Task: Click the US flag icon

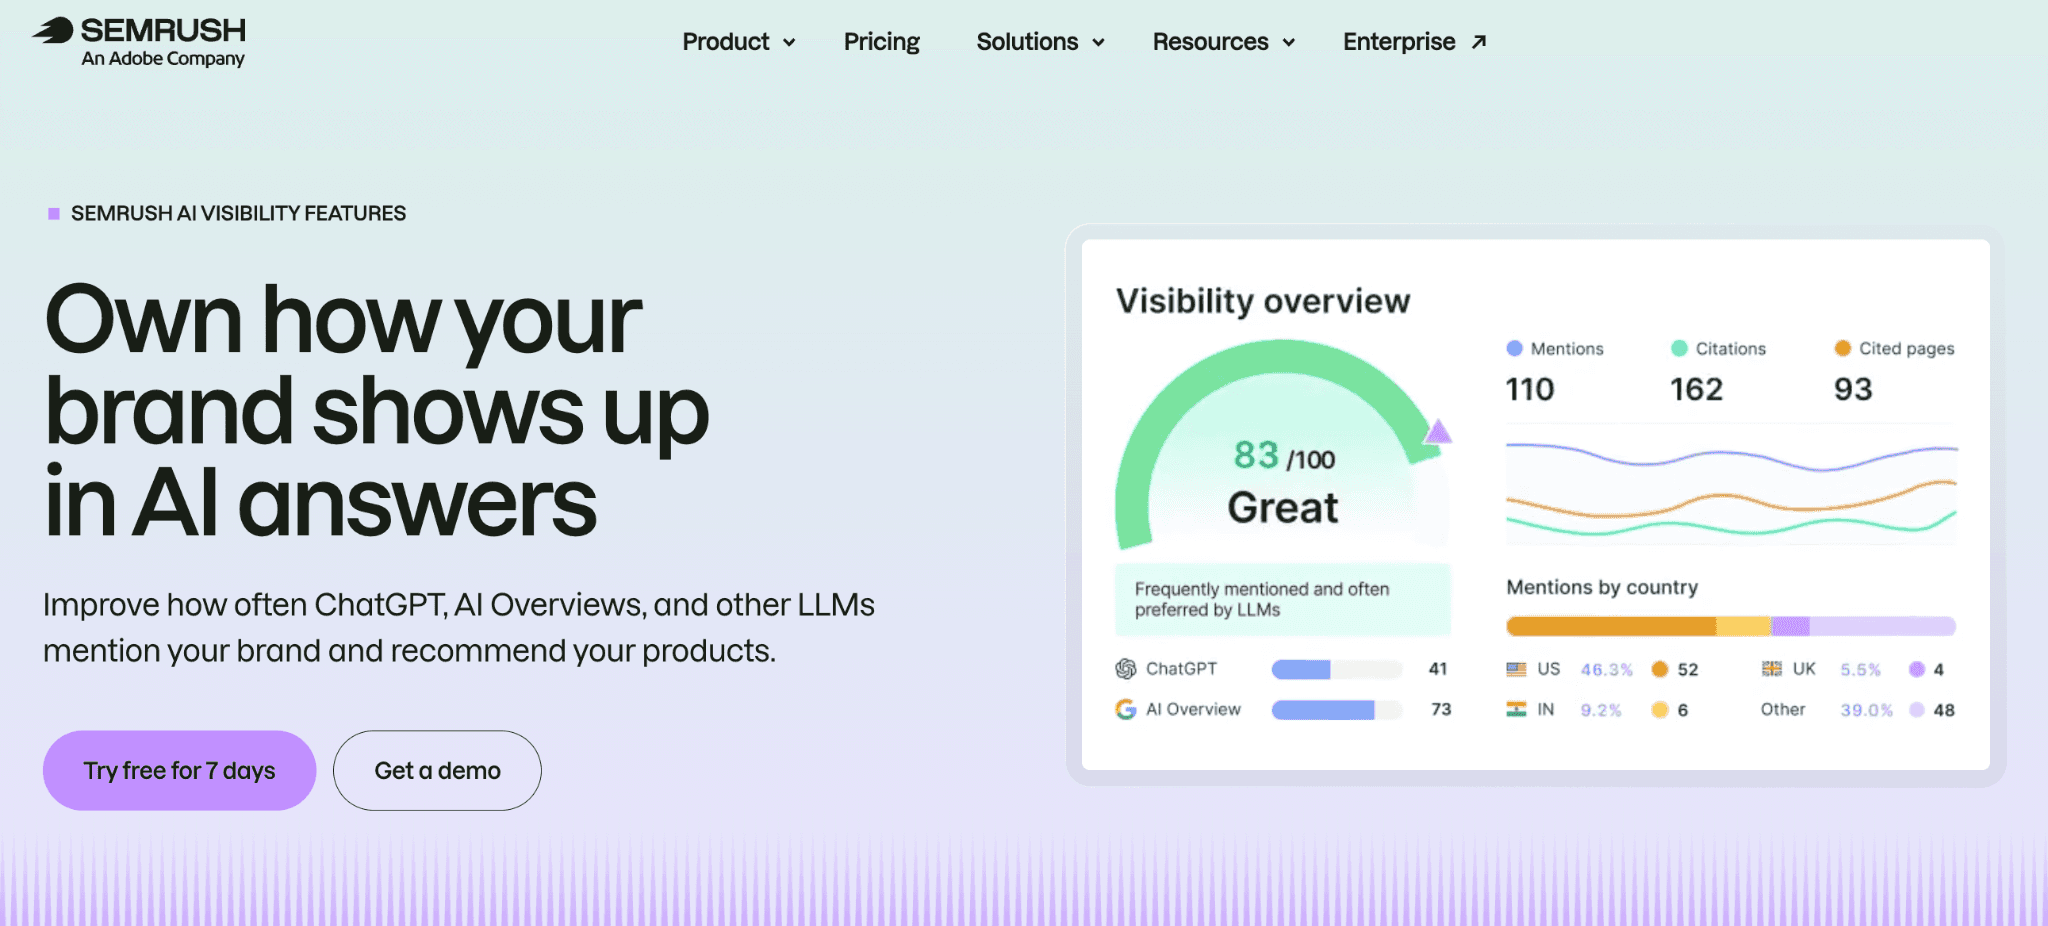Action: (1517, 669)
